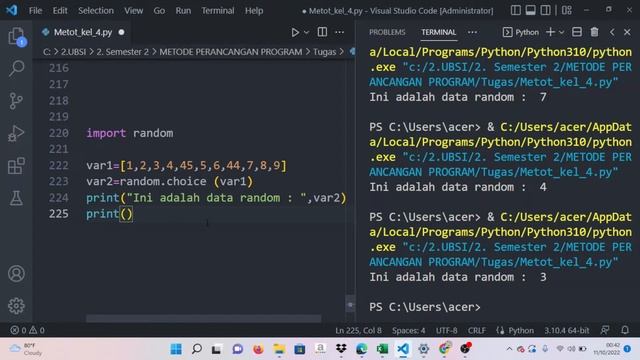
Task: Click in terminal at PS C:\Users\acer> prompt
Action: 424,307
